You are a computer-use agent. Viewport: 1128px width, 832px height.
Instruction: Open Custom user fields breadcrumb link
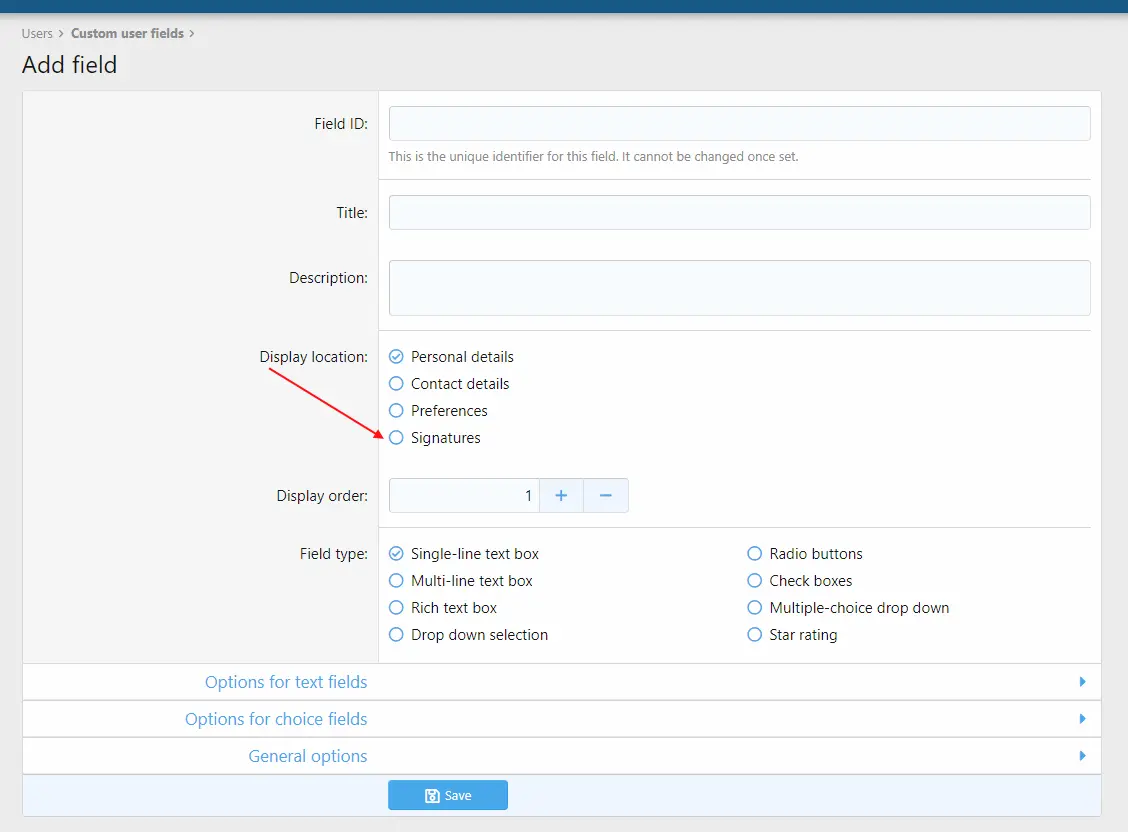tap(127, 34)
